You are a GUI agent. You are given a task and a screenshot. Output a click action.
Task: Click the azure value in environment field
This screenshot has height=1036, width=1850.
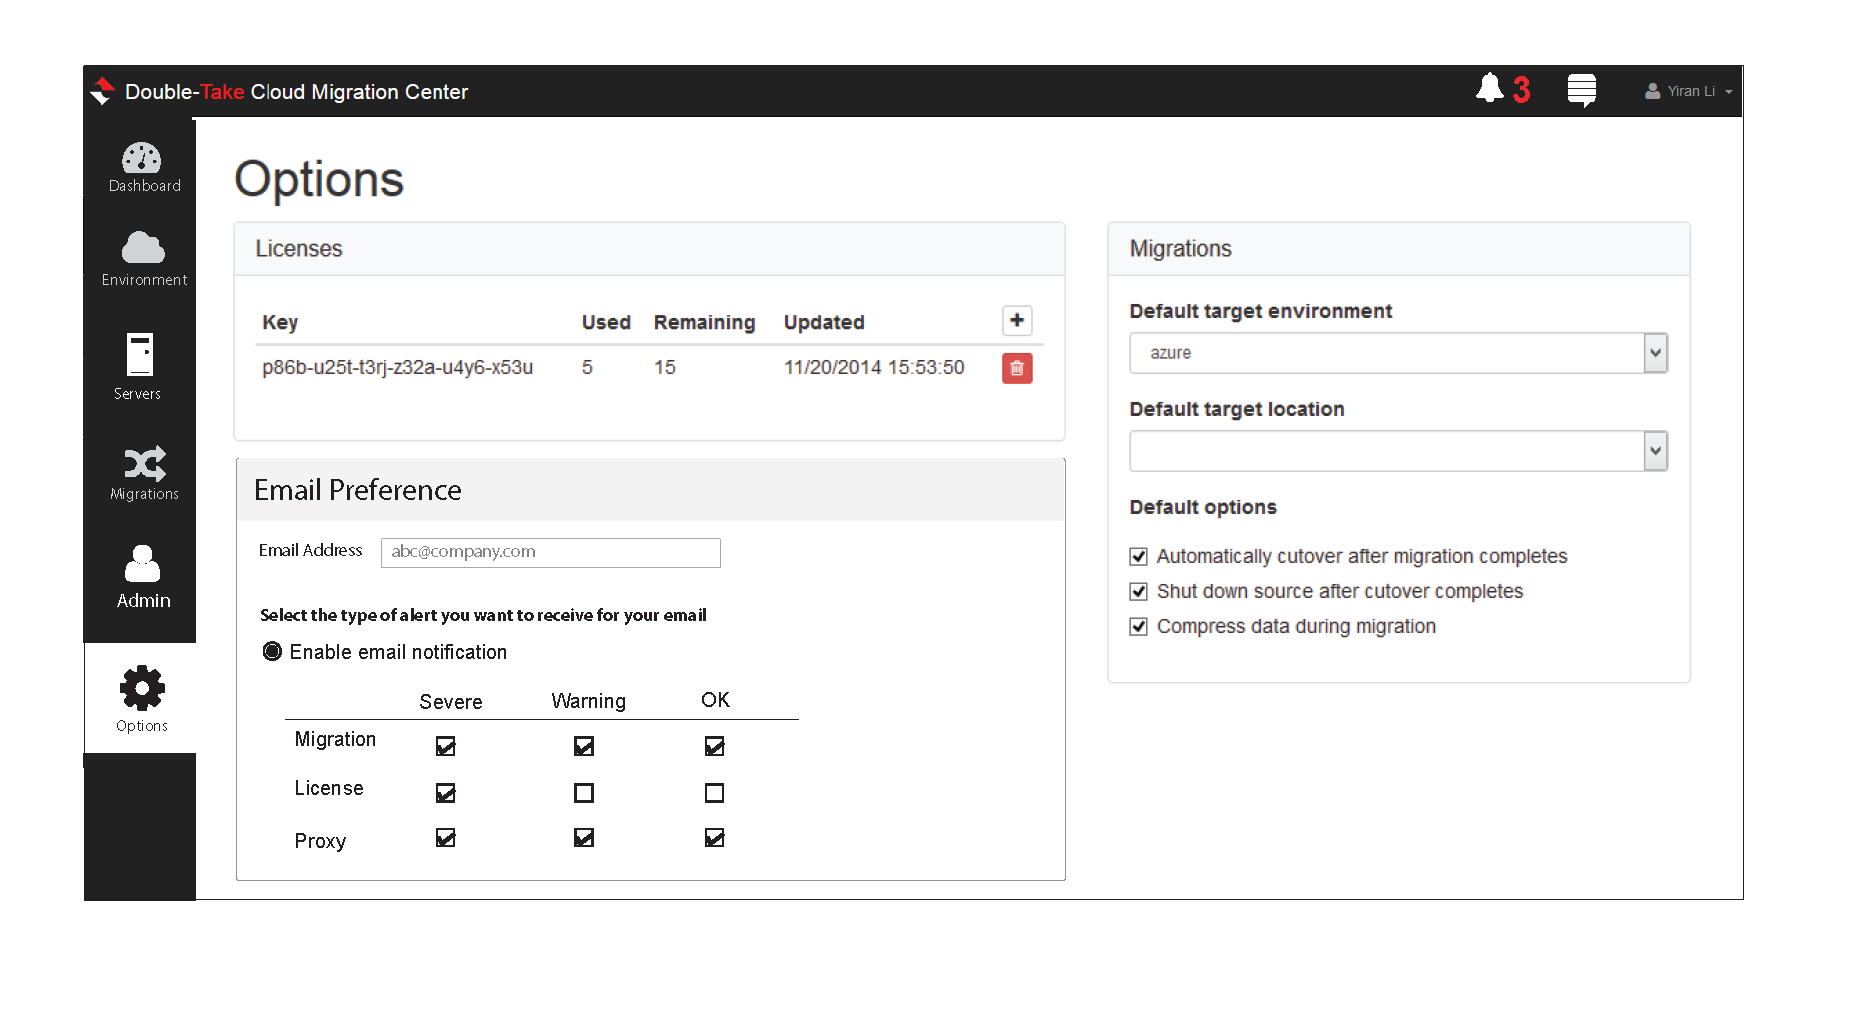(1170, 353)
